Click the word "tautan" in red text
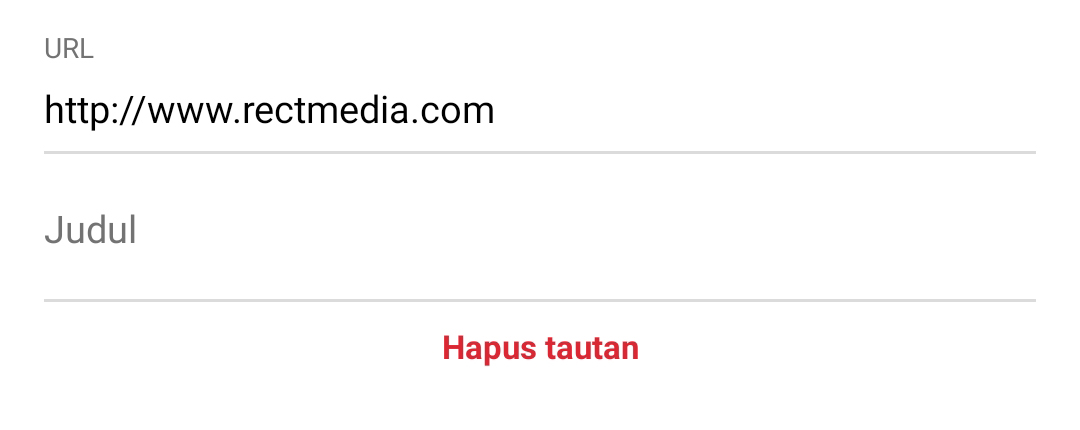Image resolution: width=1080 pixels, height=430 pixels. 592,349
